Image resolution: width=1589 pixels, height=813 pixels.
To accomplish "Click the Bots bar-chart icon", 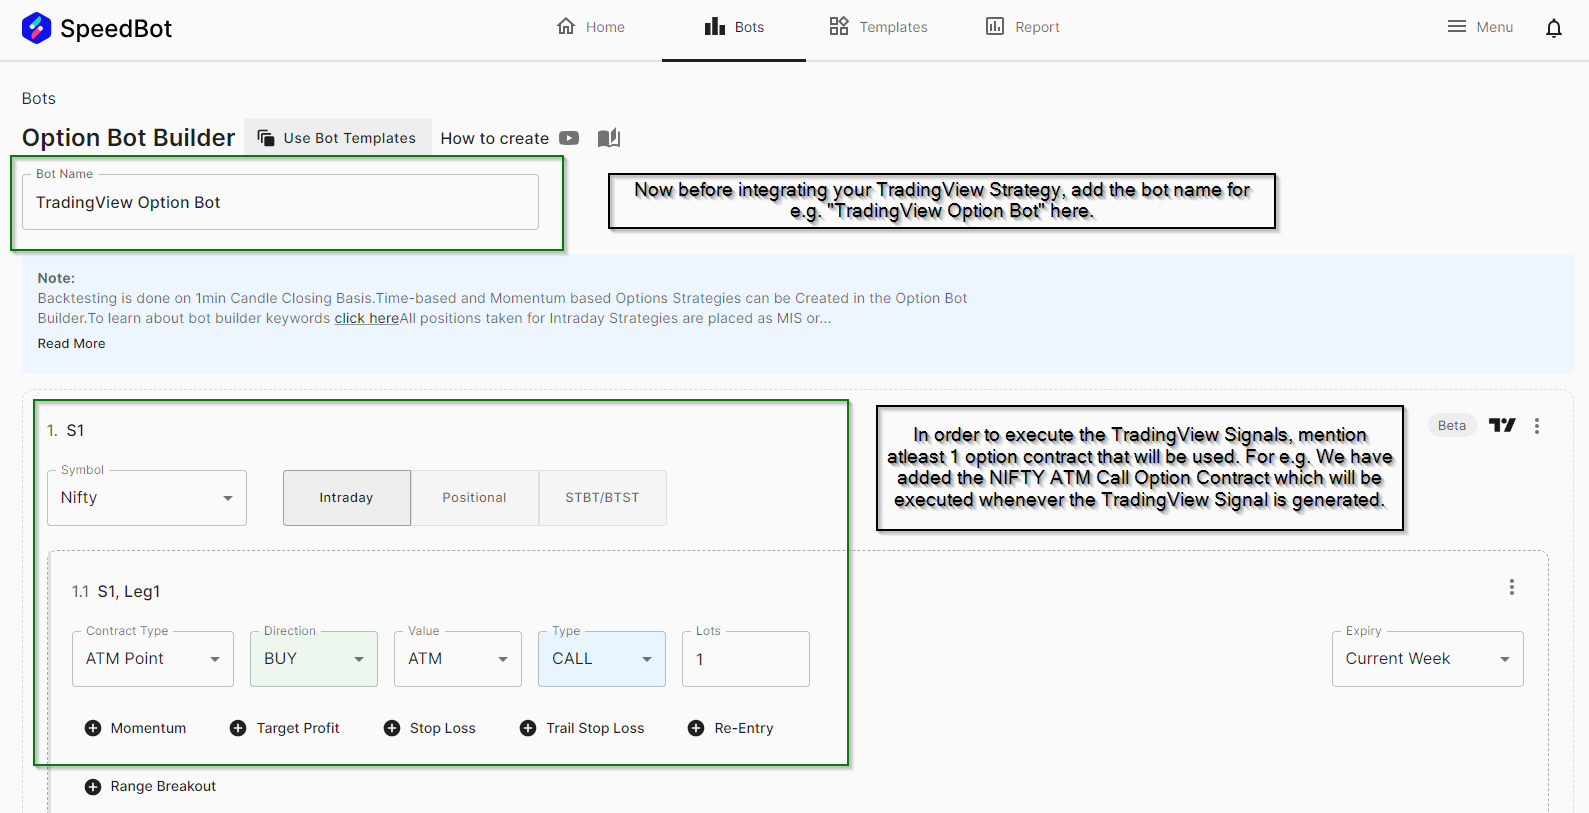I will click(715, 26).
